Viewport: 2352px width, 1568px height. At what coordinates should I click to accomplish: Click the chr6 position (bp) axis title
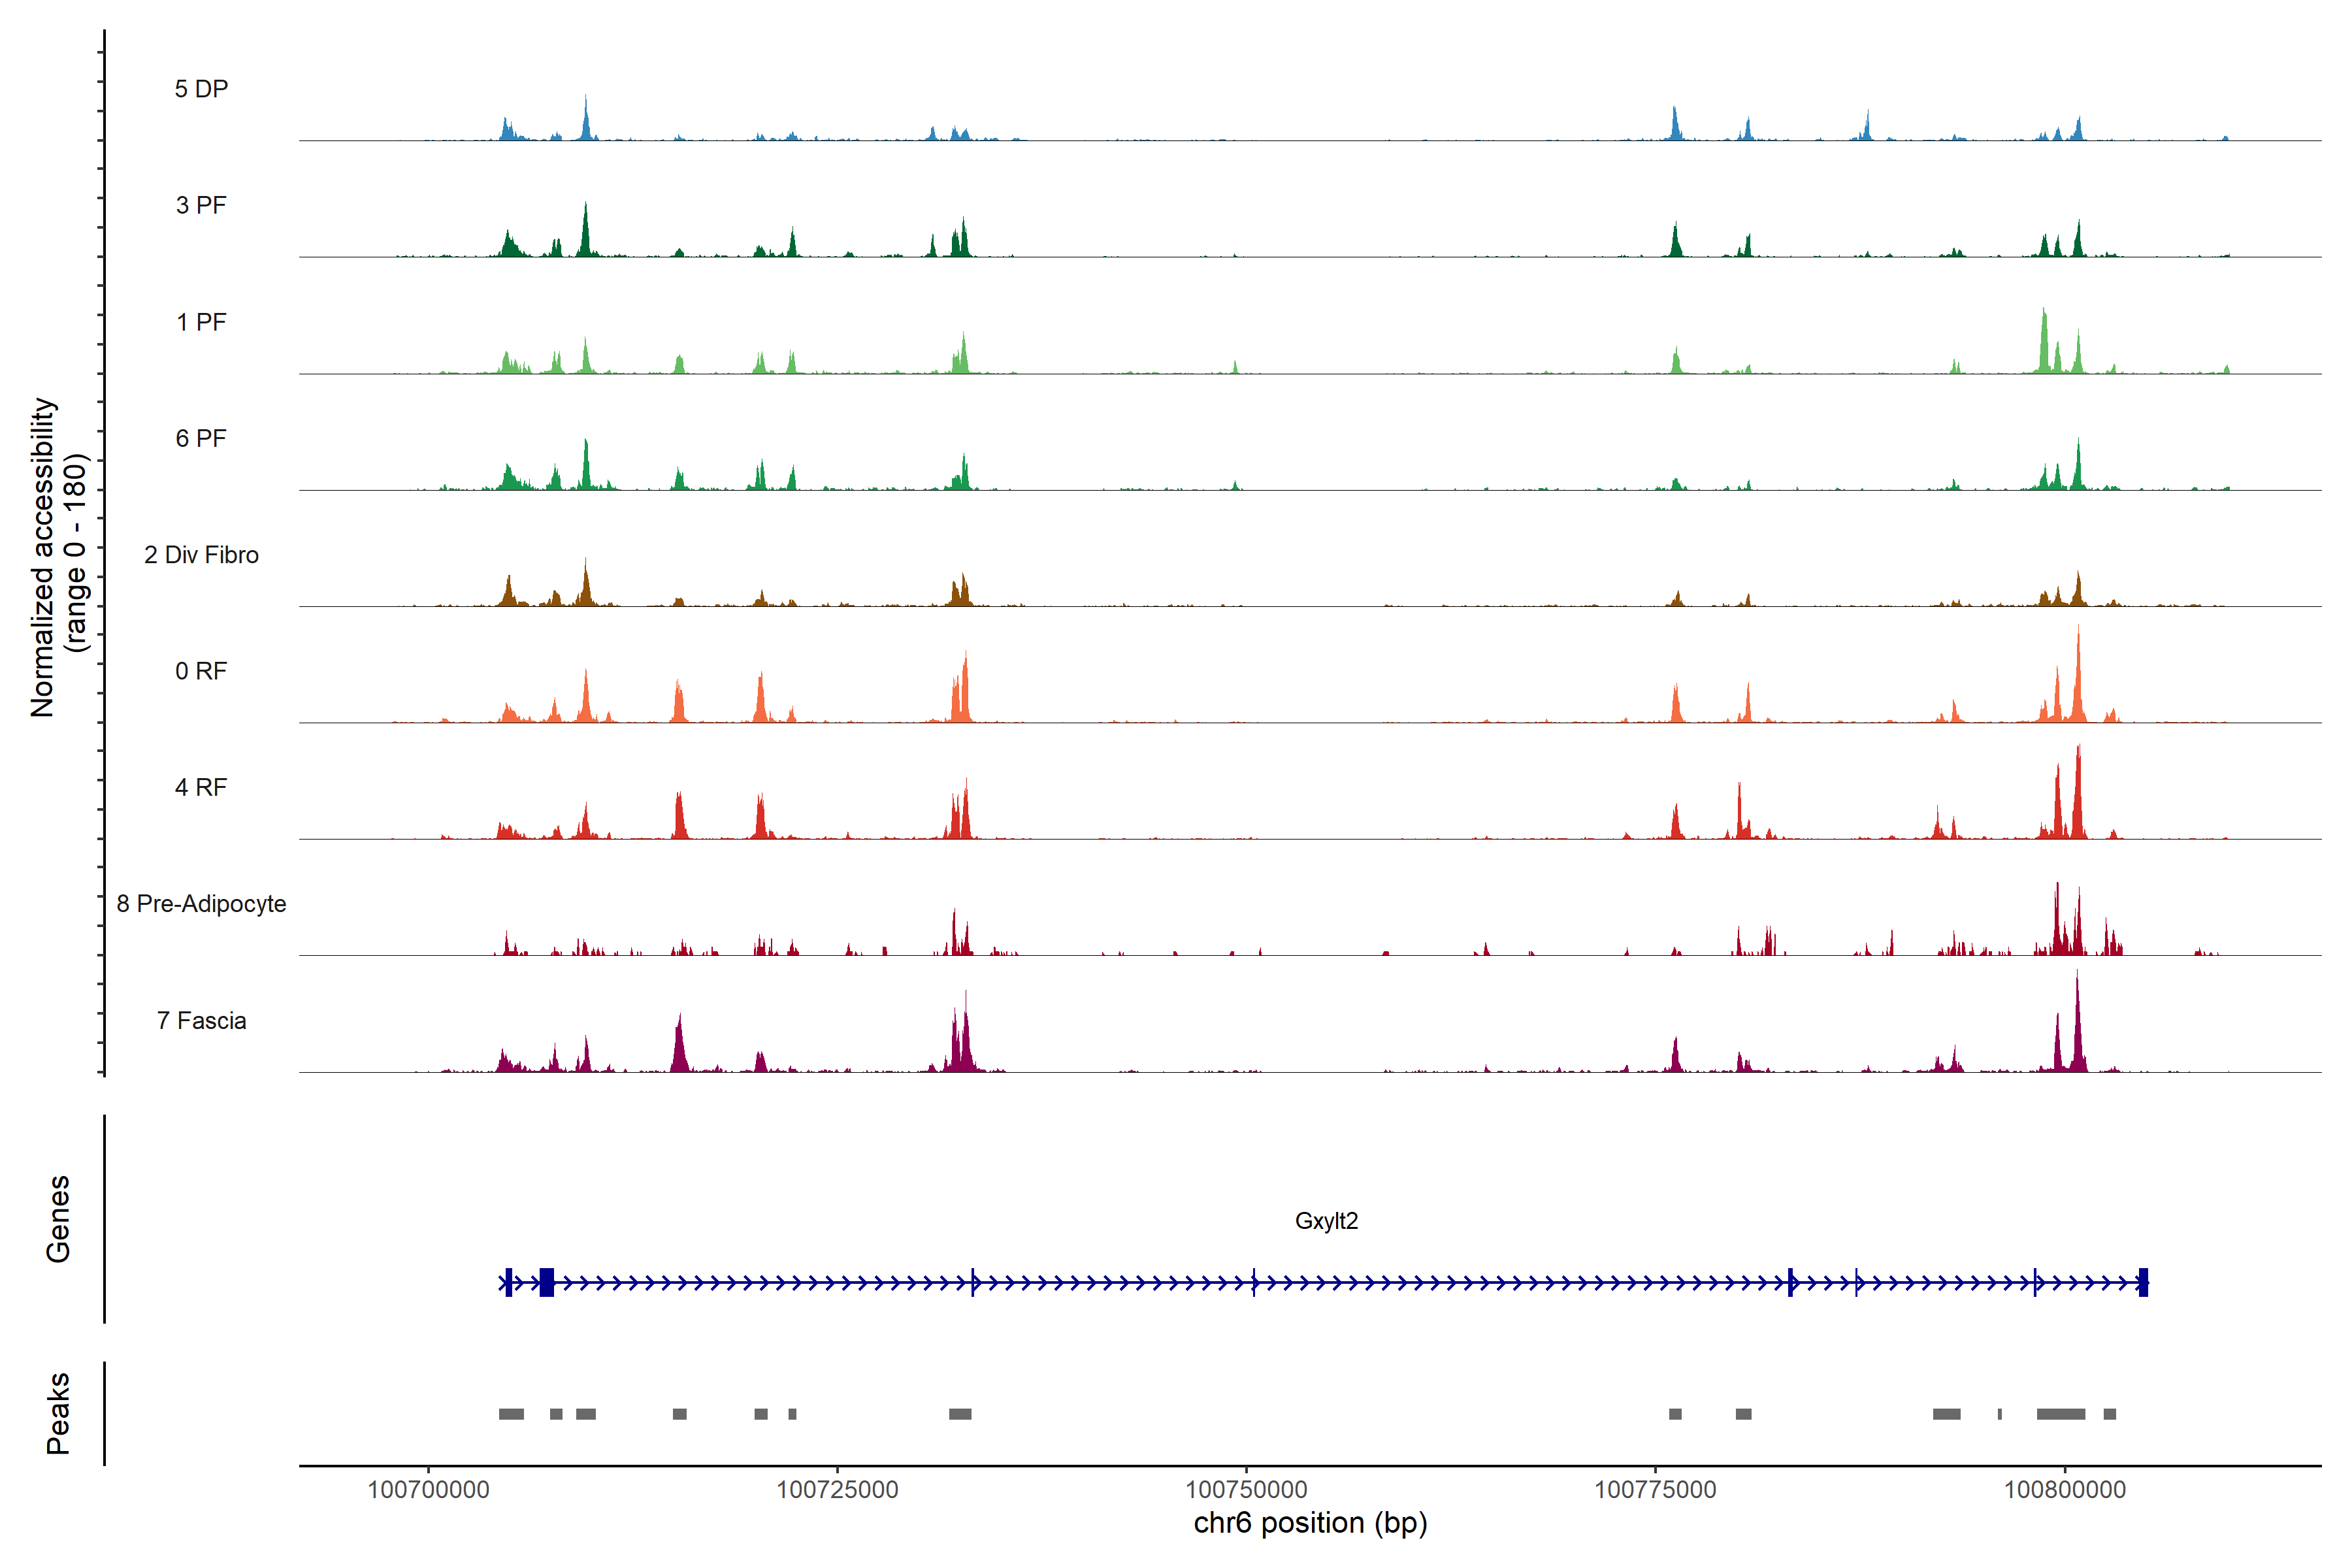[x=1310, y=1523]
